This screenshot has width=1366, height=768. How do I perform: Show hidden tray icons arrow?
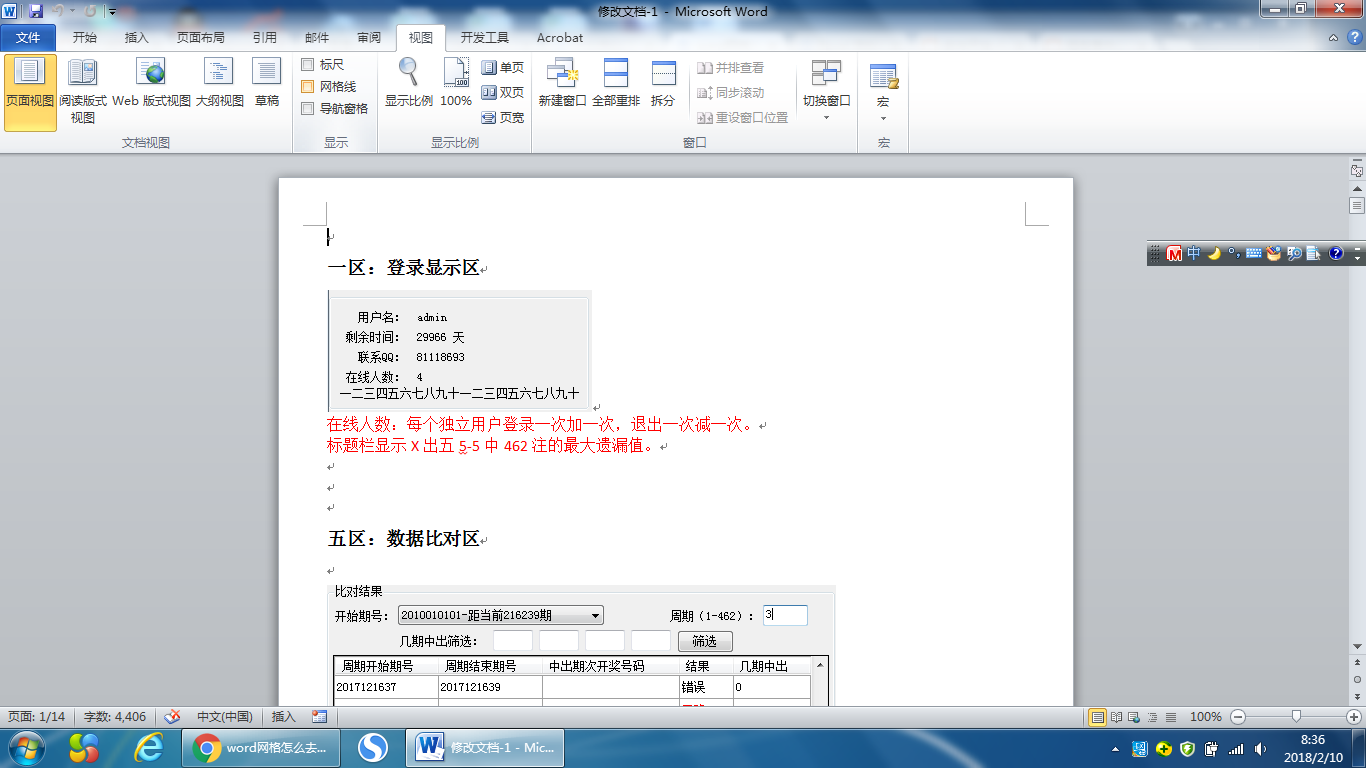click(1115, 748)
